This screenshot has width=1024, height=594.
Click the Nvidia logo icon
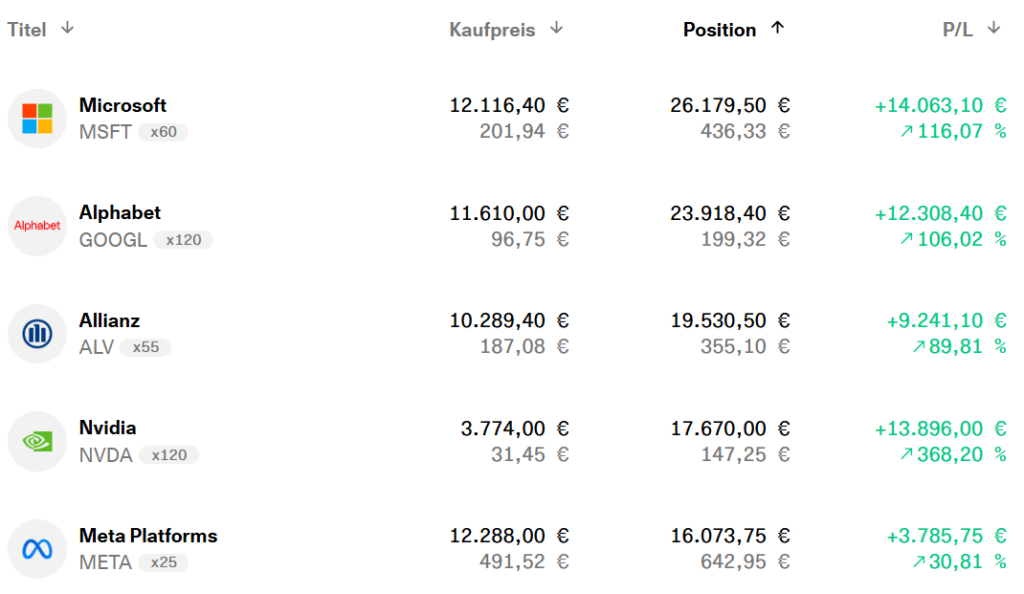pos(37,441)
